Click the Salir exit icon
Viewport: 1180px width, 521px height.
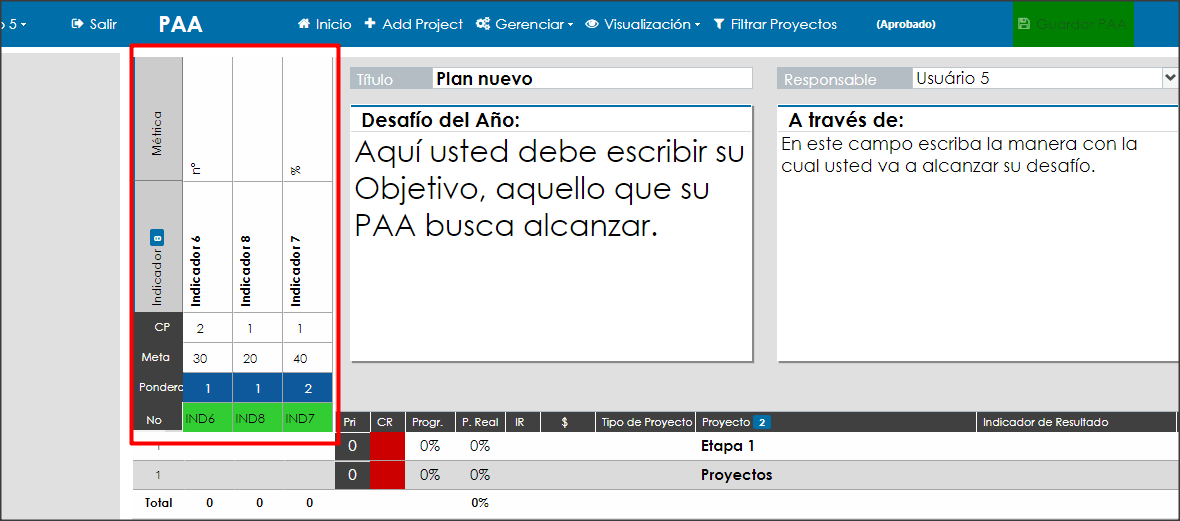(x=77, y=24)
